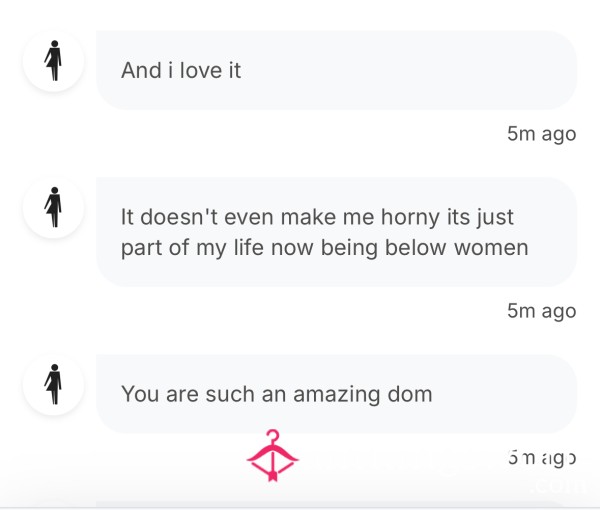Click the word "You" in the third message

coord(140,394)
